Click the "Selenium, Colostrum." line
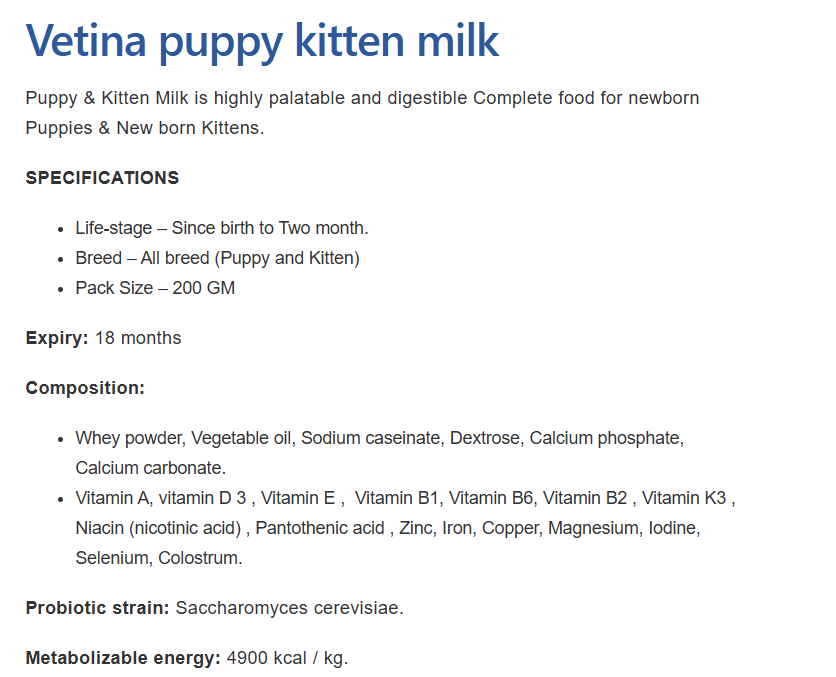This screenshot has width=836, height=677. (158, 558)
